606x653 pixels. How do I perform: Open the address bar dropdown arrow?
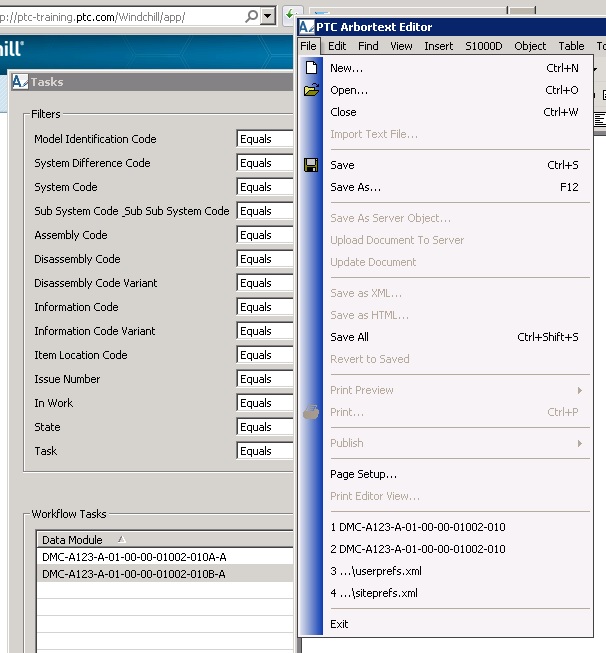267,17
